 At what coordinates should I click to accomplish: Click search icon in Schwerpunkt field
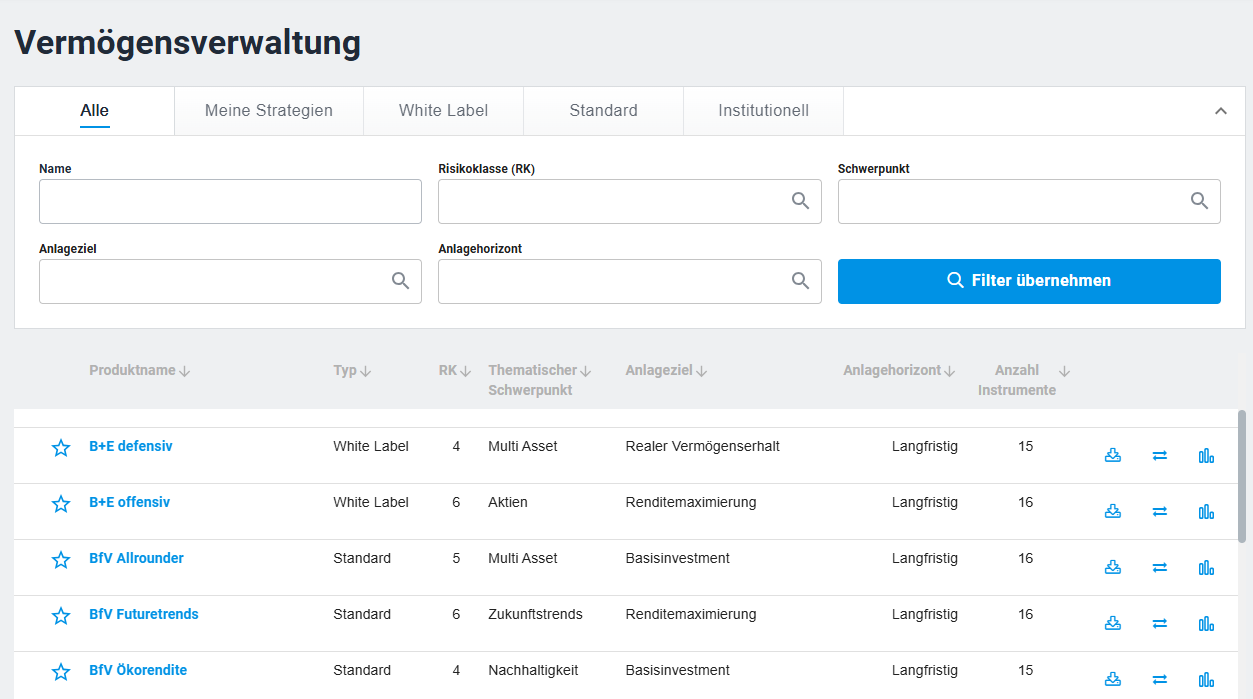click(1199, 201)
